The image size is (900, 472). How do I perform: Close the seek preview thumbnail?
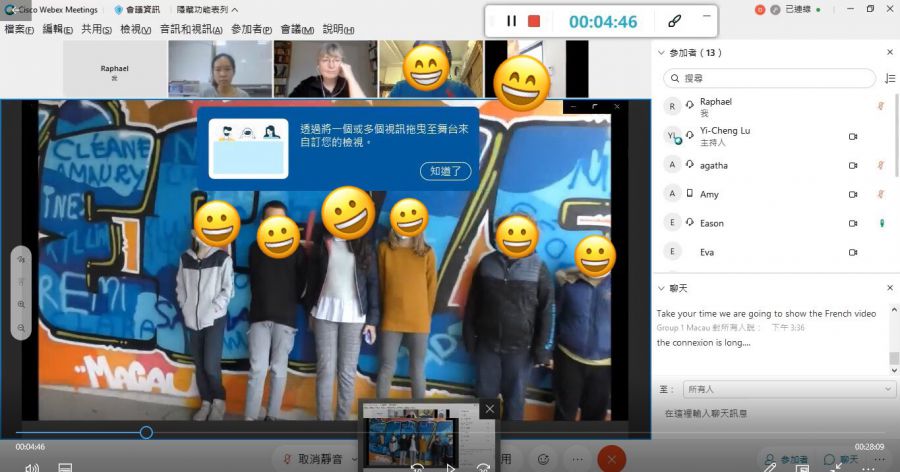489,409
